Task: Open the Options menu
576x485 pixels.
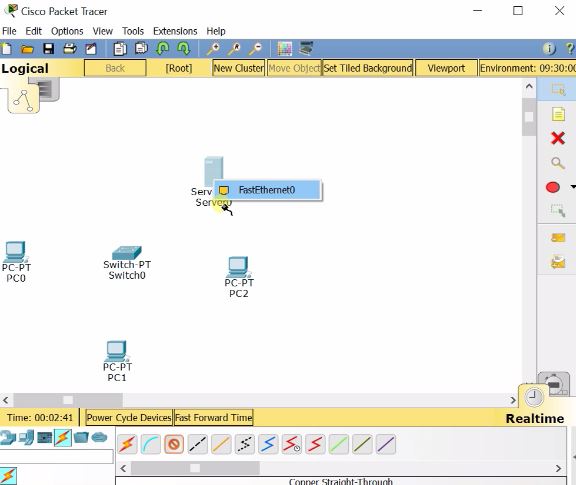Action: click(67, 31)
